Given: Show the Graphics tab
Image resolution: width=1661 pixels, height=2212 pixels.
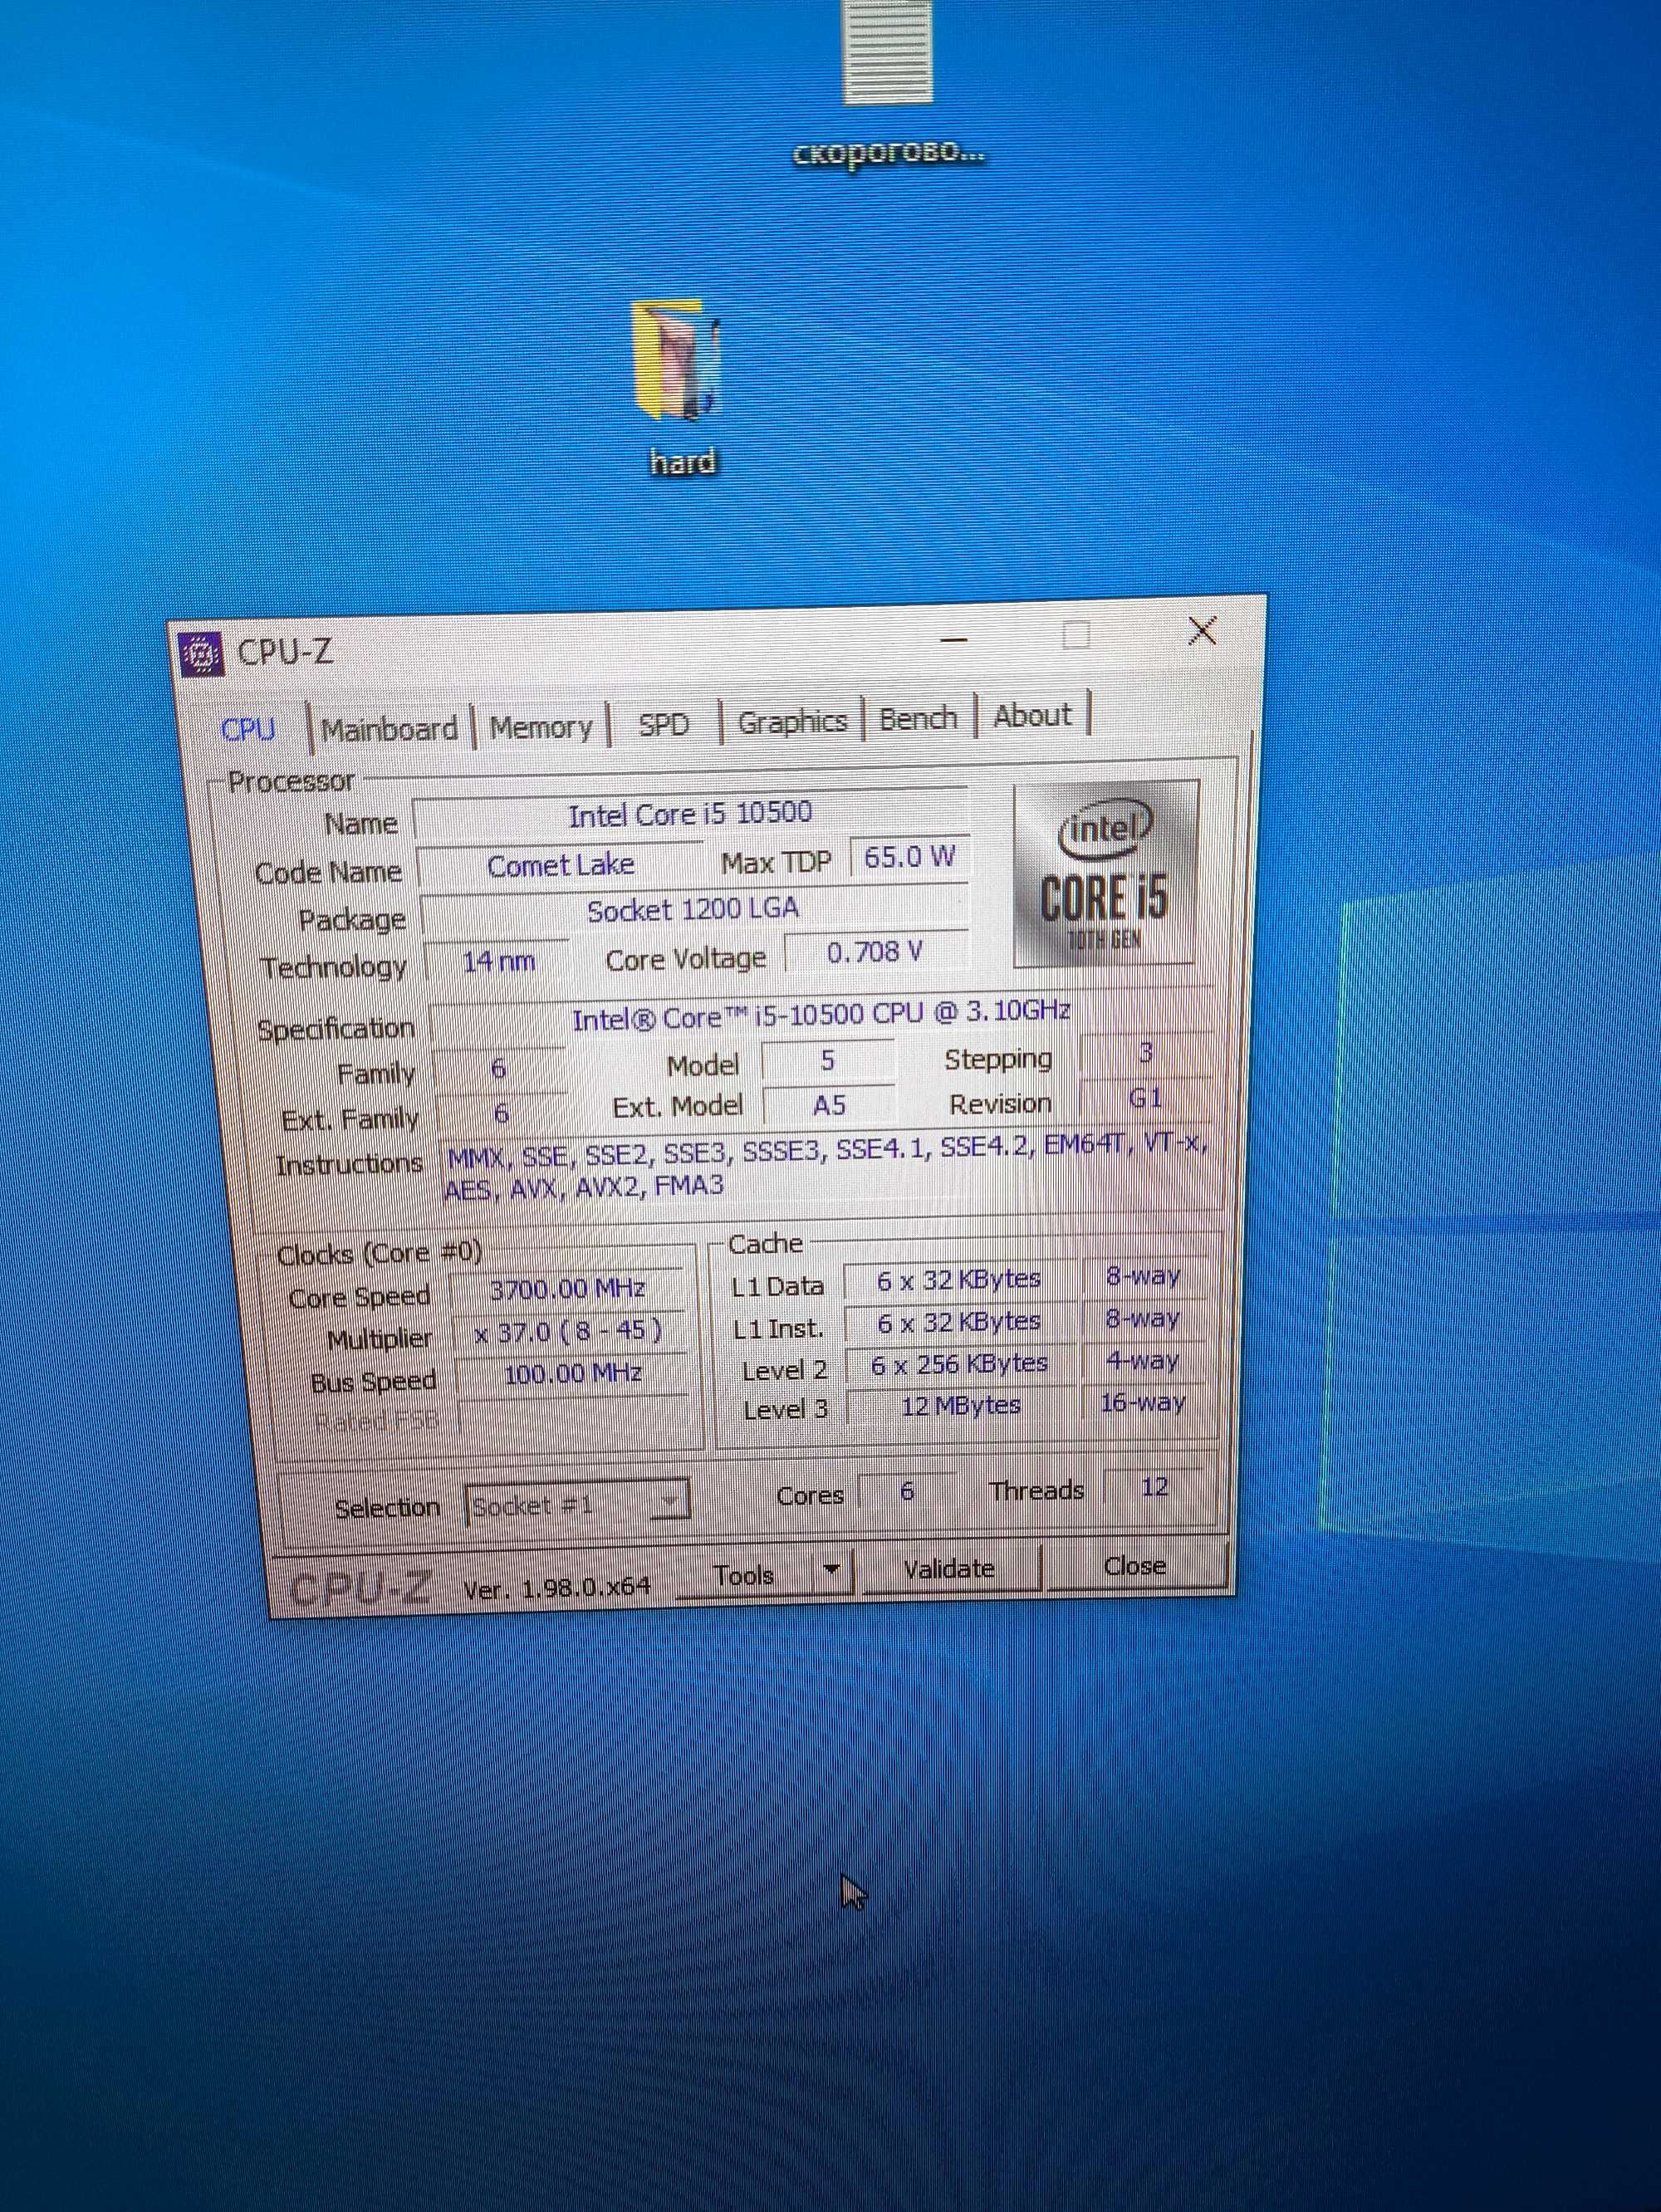Looking at the screenshot, I should [792, 720].
